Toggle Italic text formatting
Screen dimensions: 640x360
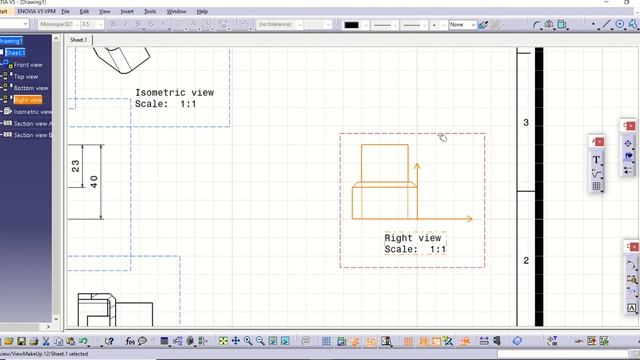click(x=126, y=24)
